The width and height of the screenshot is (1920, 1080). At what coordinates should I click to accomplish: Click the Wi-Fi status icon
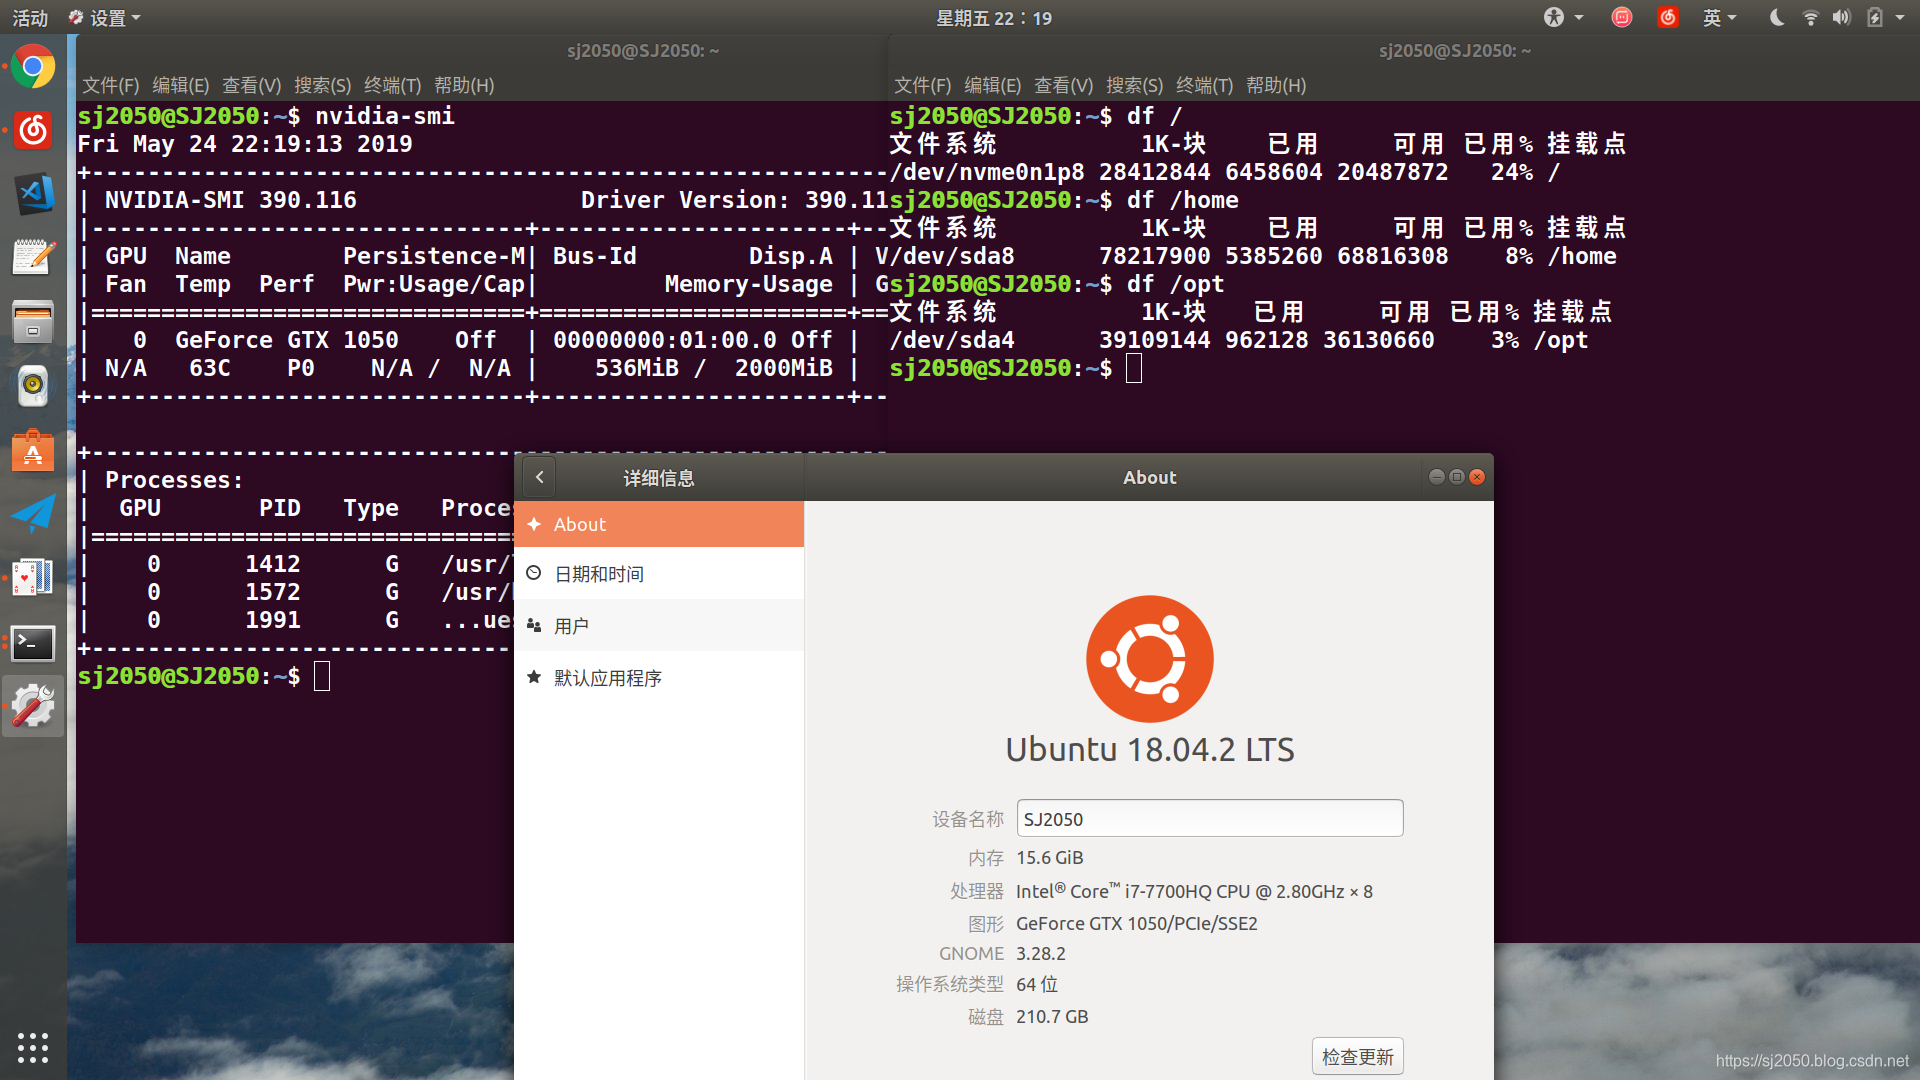pos(1811,17)
